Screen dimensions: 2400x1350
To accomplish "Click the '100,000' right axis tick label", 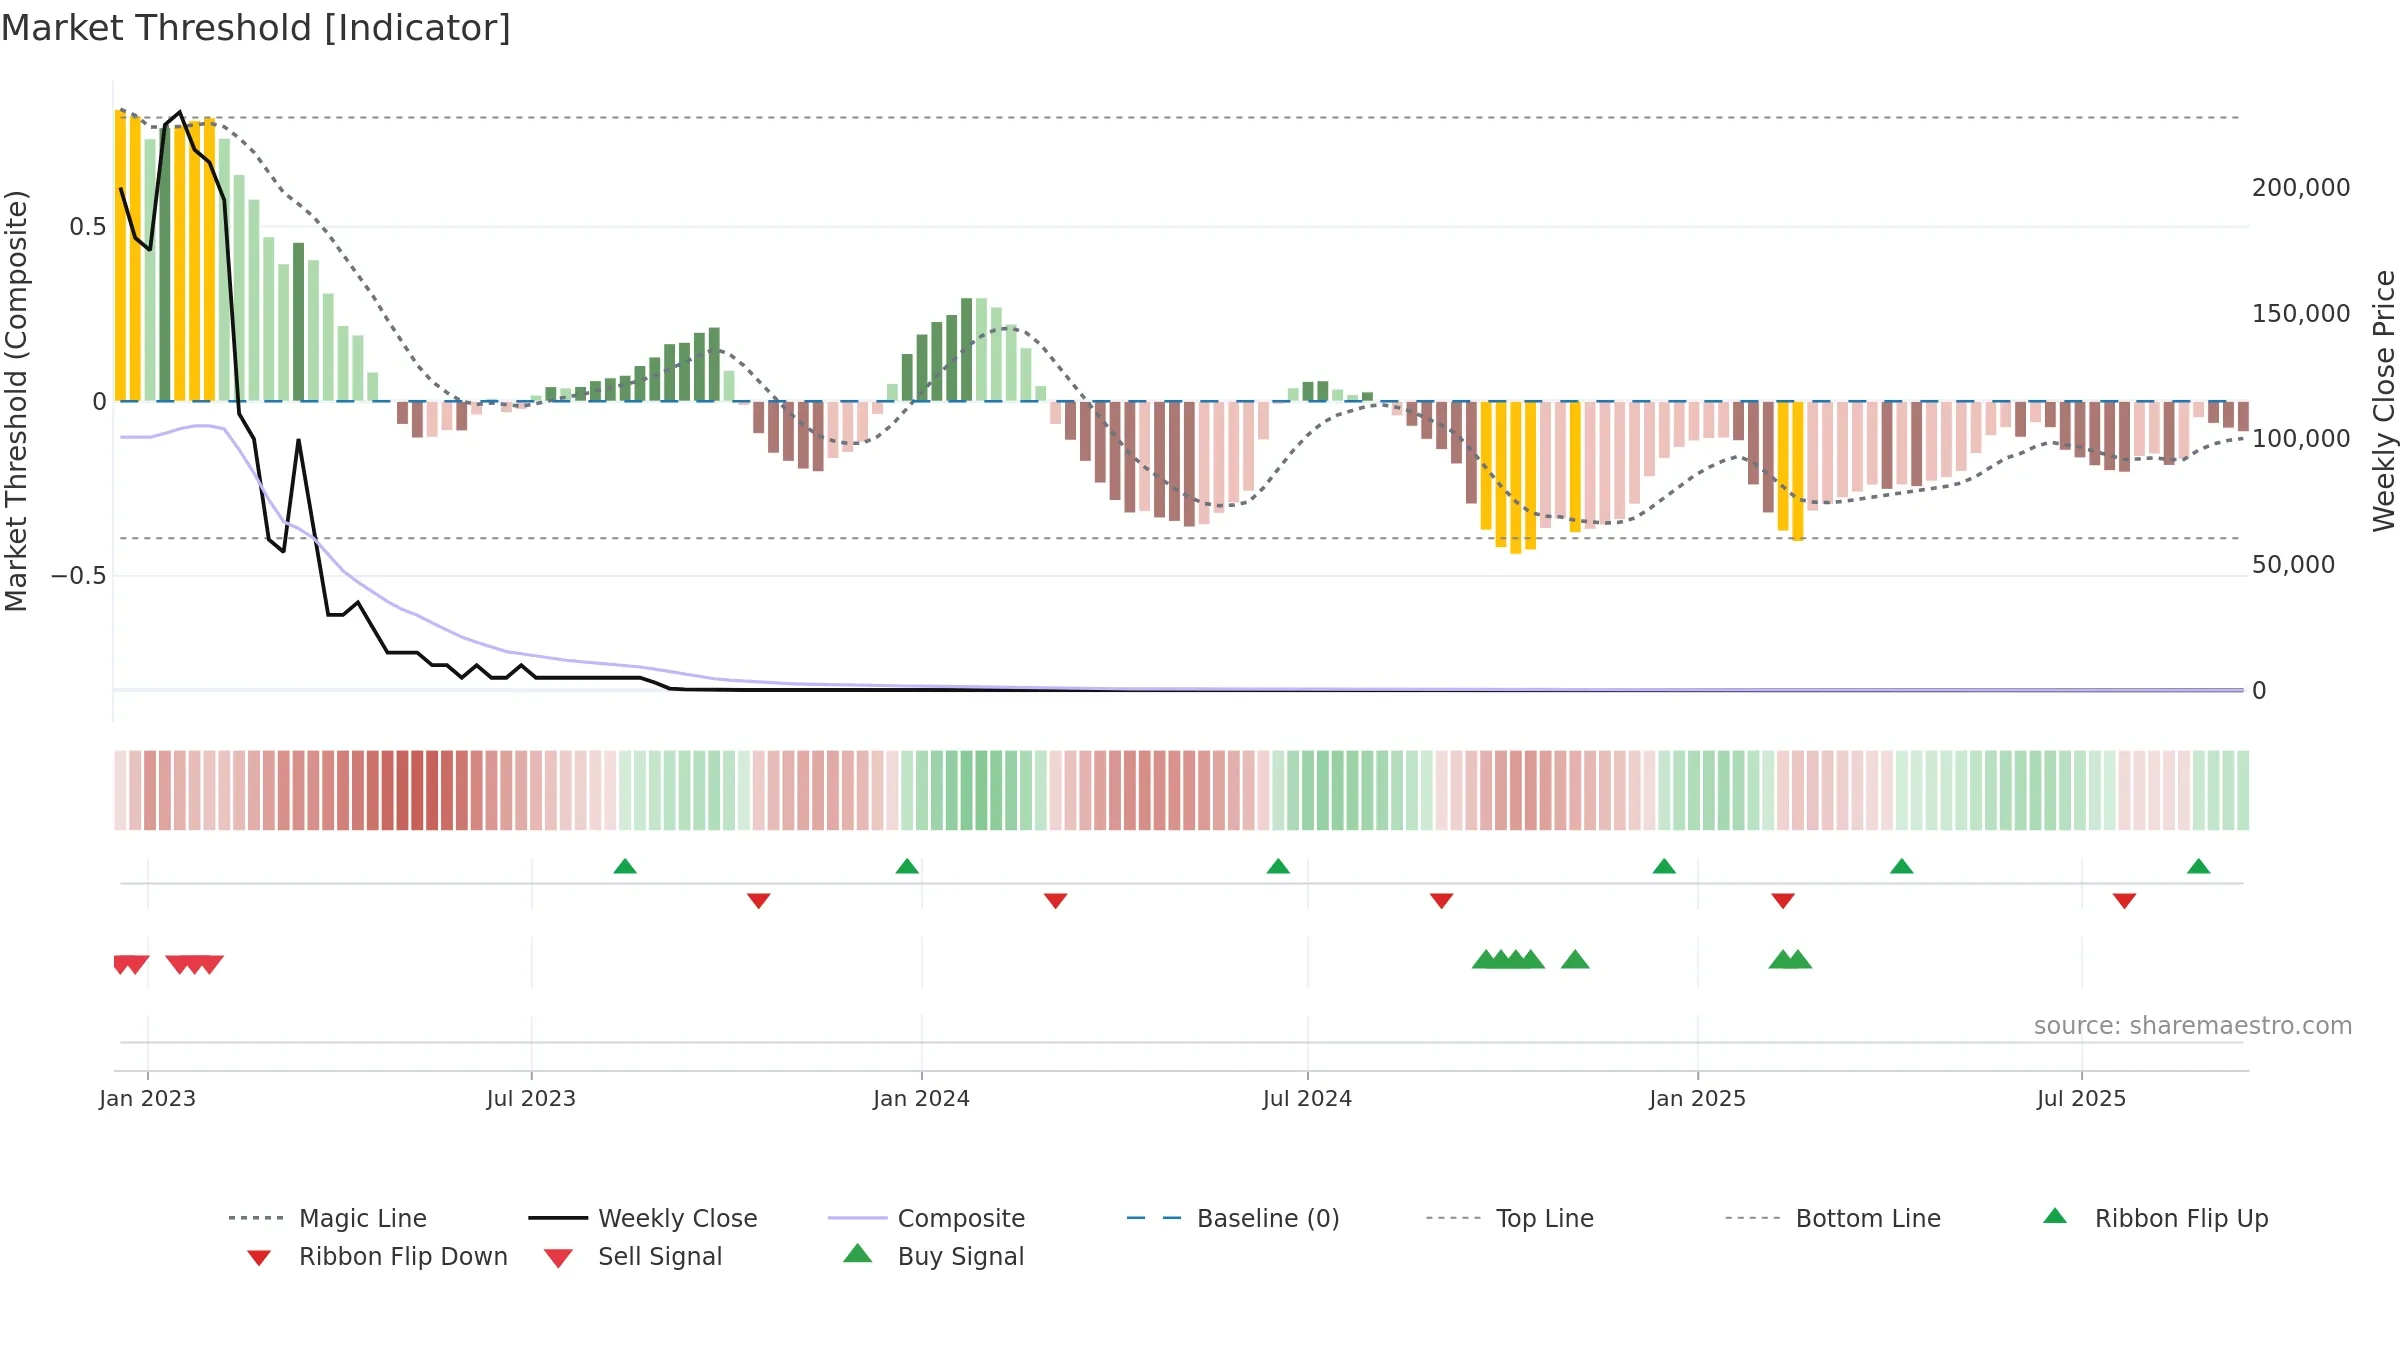I will point(2301,439).
